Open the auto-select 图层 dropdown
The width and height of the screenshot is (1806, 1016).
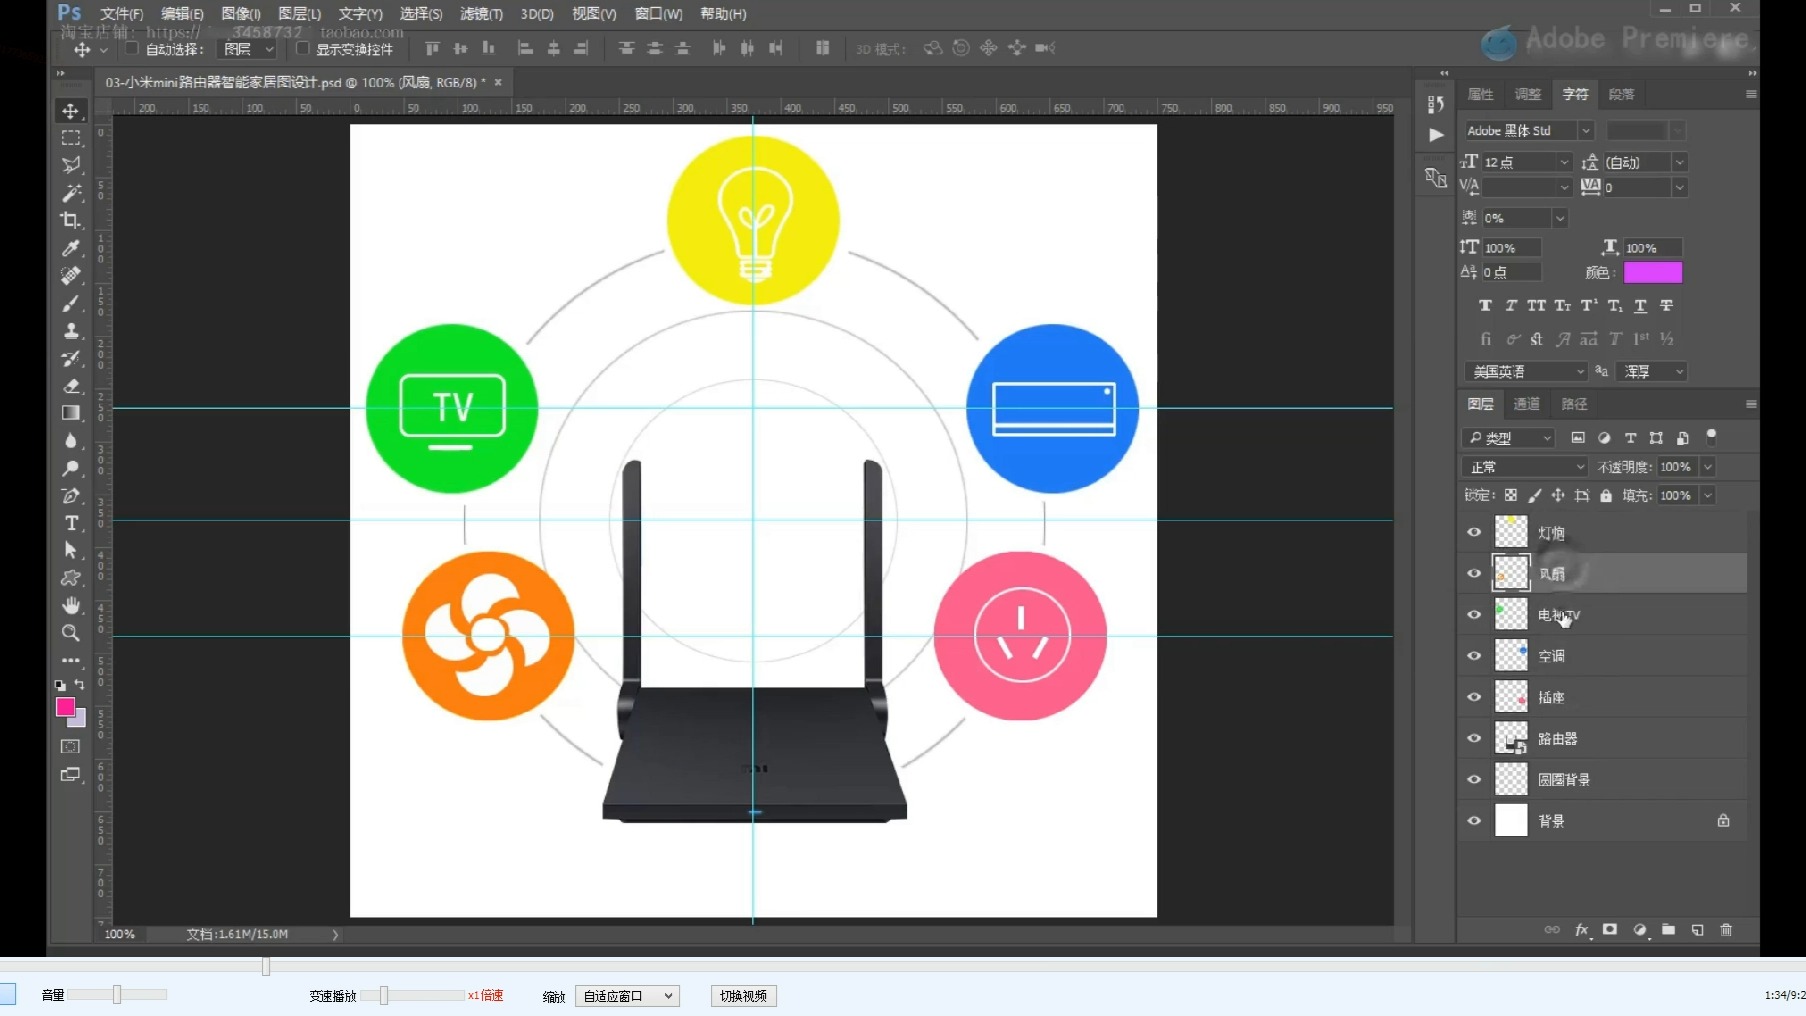pos(247,49)
